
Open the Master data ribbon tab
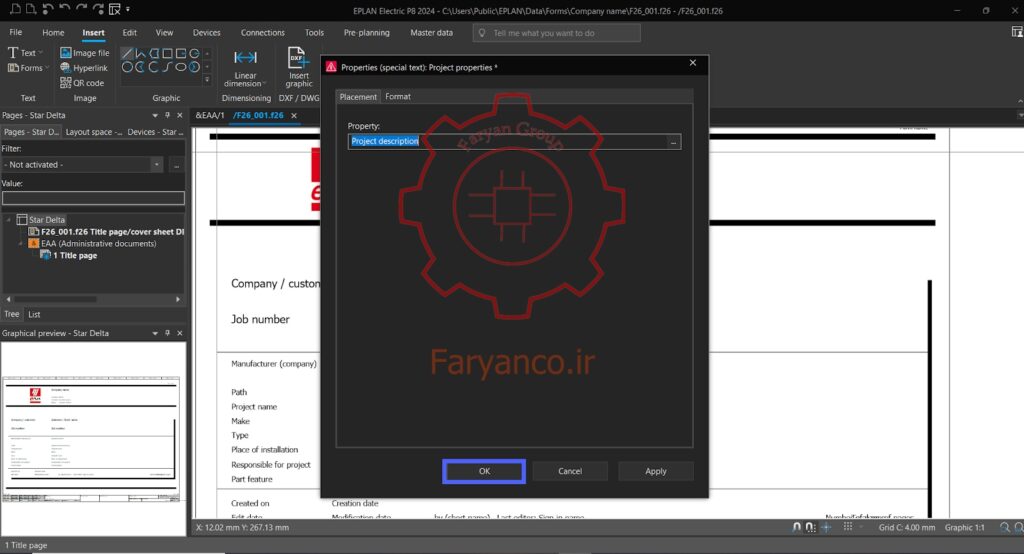pyautogui.click(x=431, y=33)
